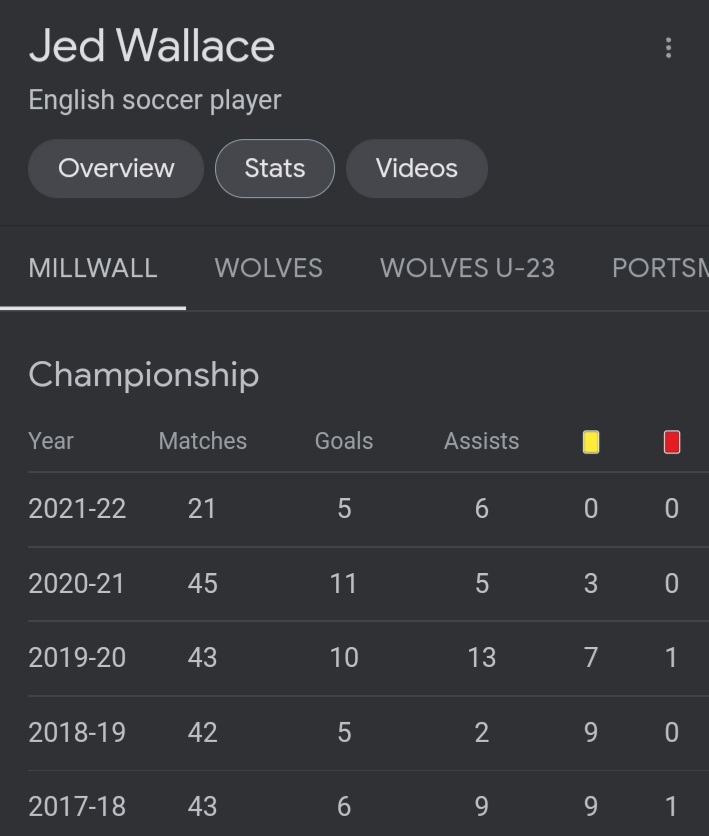Click the Jed Wallace title

[152, 47]
